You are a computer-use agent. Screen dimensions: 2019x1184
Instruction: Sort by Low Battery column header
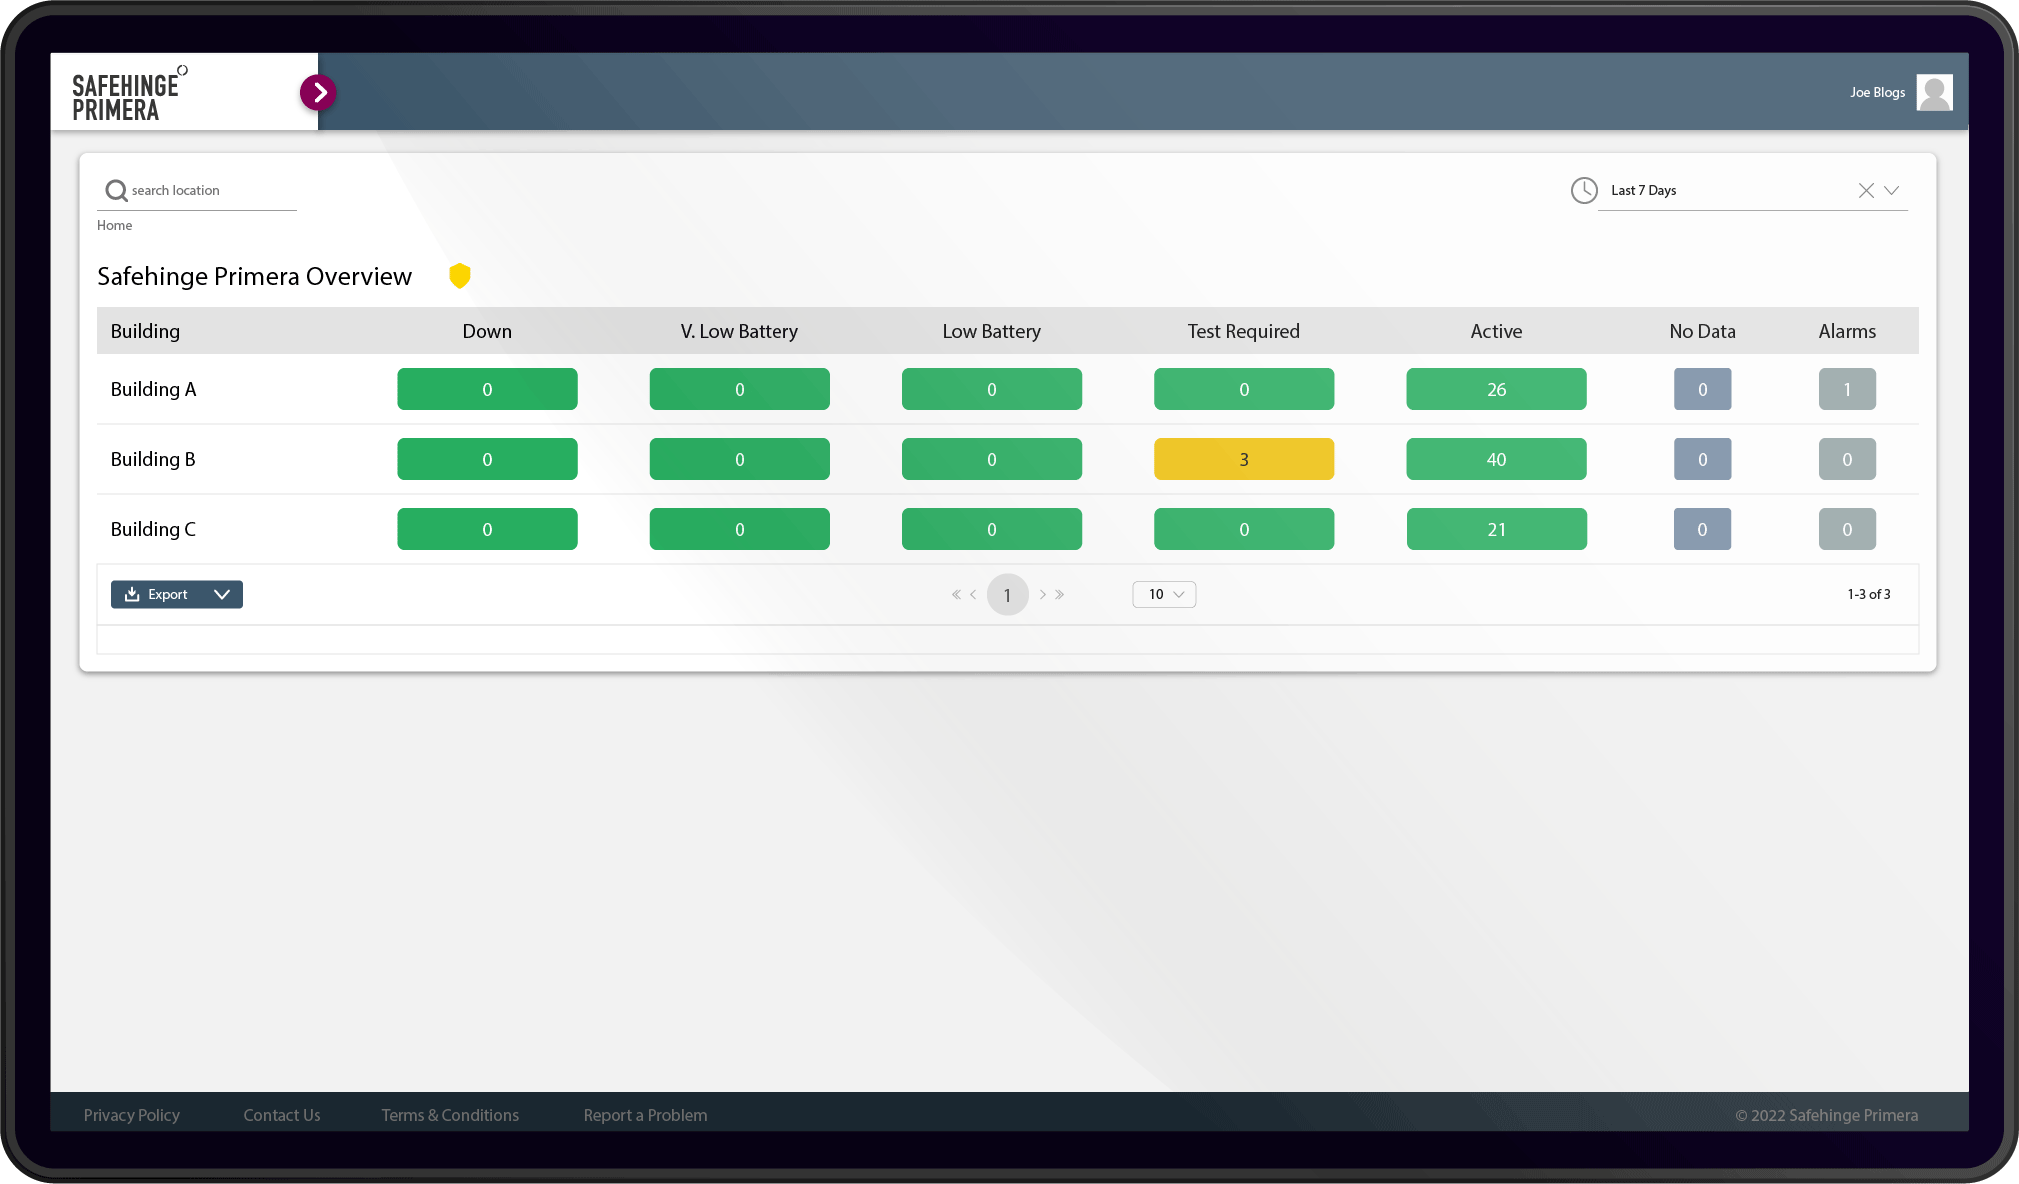tap(991, 331)
